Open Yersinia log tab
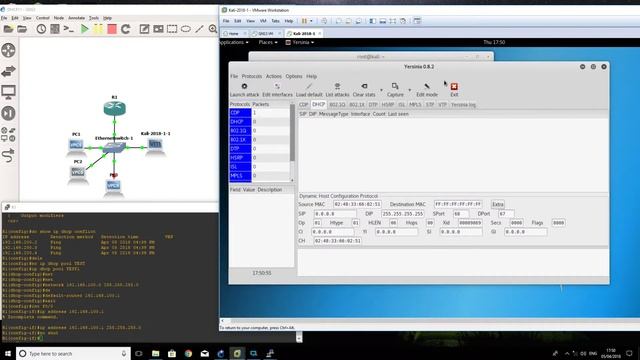640x360 pixels. [463, 105]
